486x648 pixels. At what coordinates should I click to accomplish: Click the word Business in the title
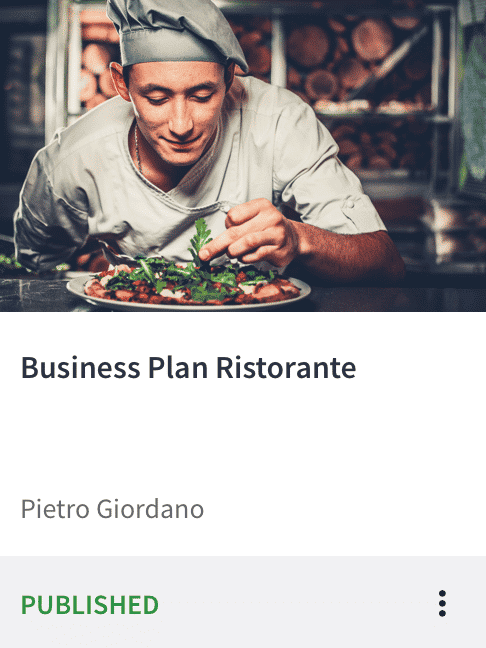coord(81,367)
